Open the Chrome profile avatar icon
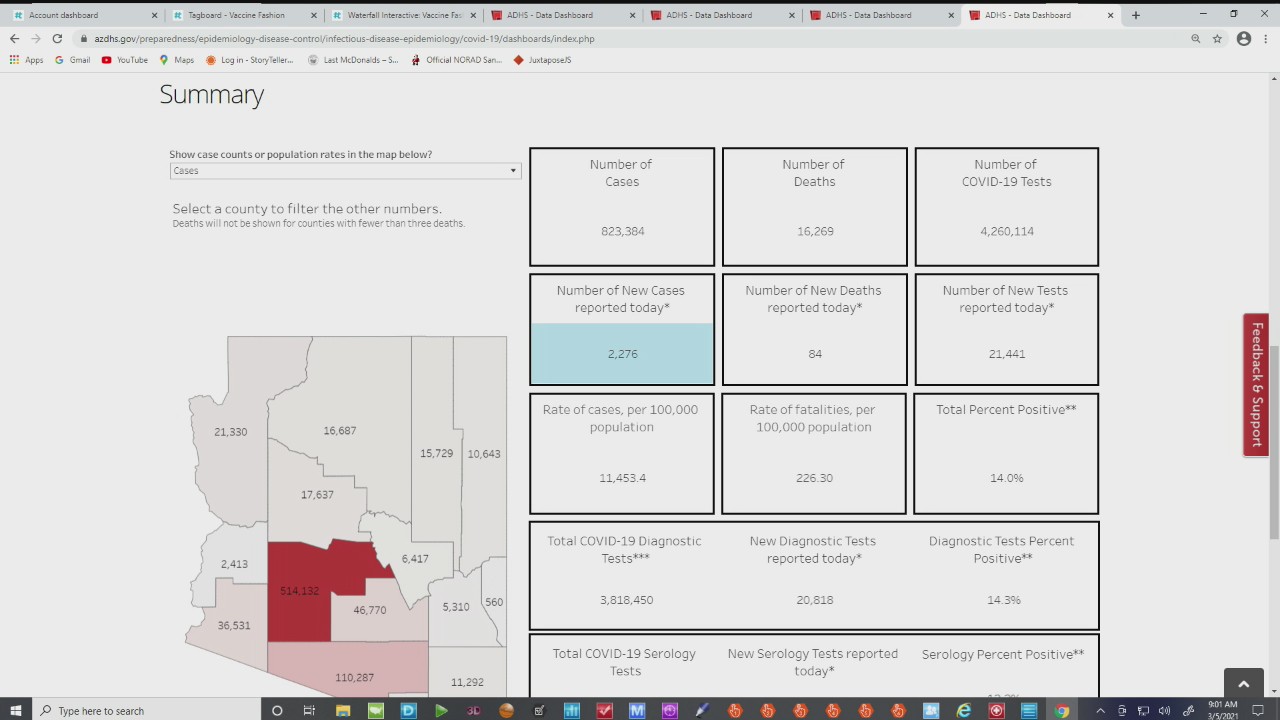The image size is (1280, 720). pyautogui.click(x=1244, y=38)
